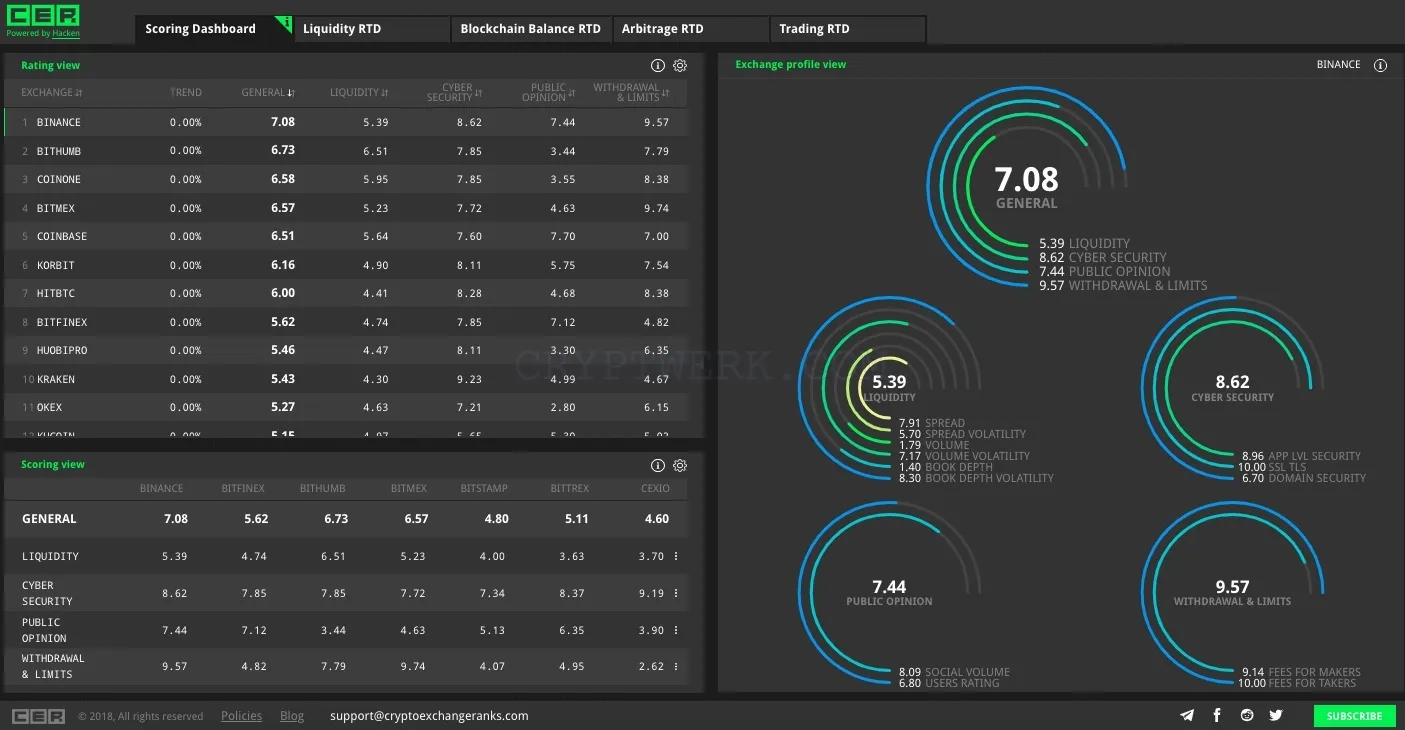Open the Telegram icon in footer
The image size is (1405, 730).
[1187, 715]
